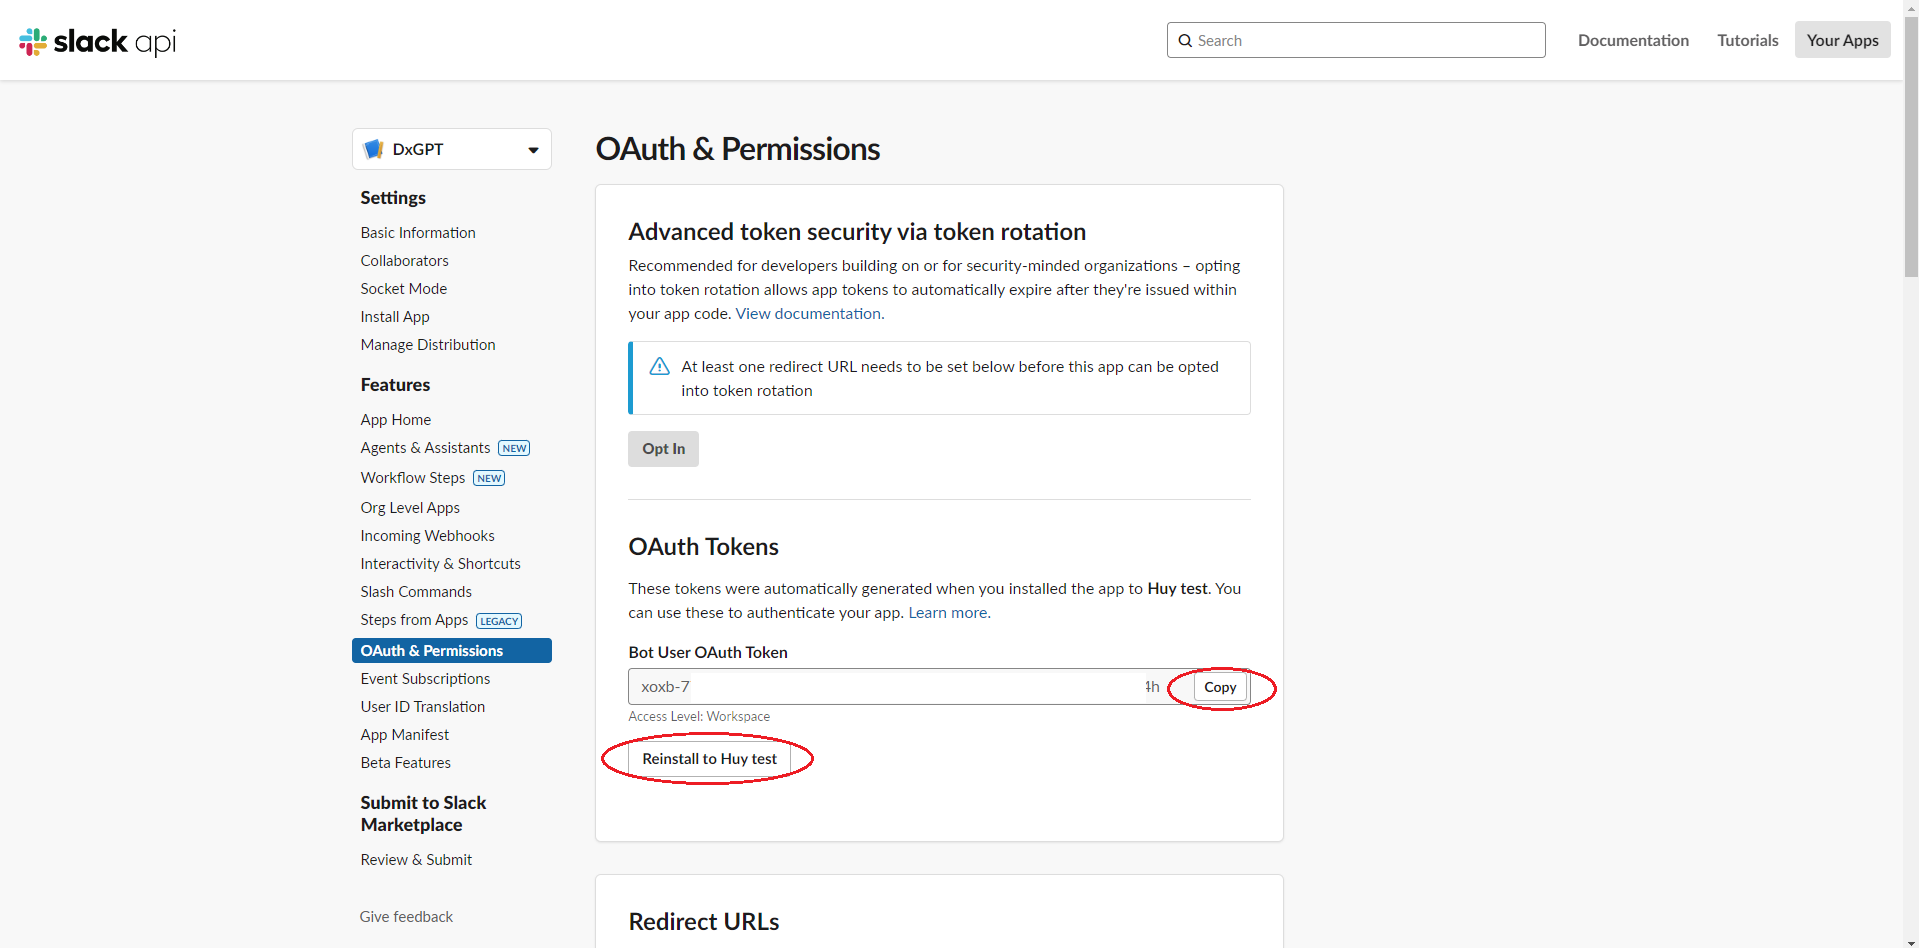1919x948 pixels.
Task: Click the Slack colored pinwheel mark
Action: pos(31,41)
